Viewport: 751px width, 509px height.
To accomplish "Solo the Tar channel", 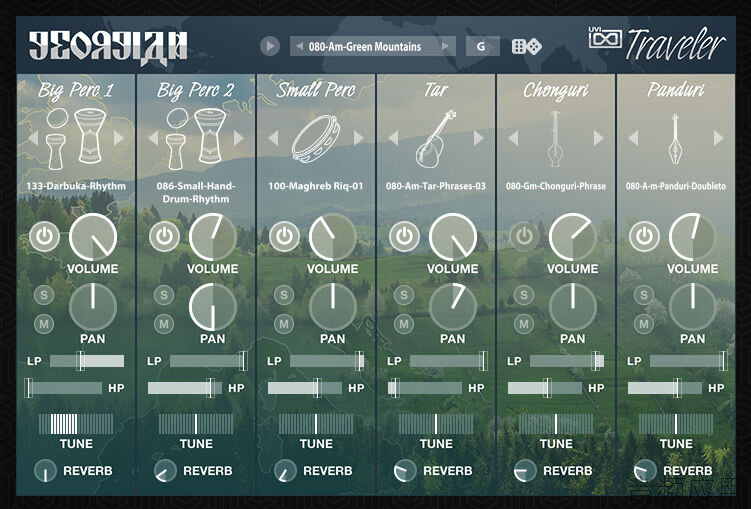I will (404, 295).
